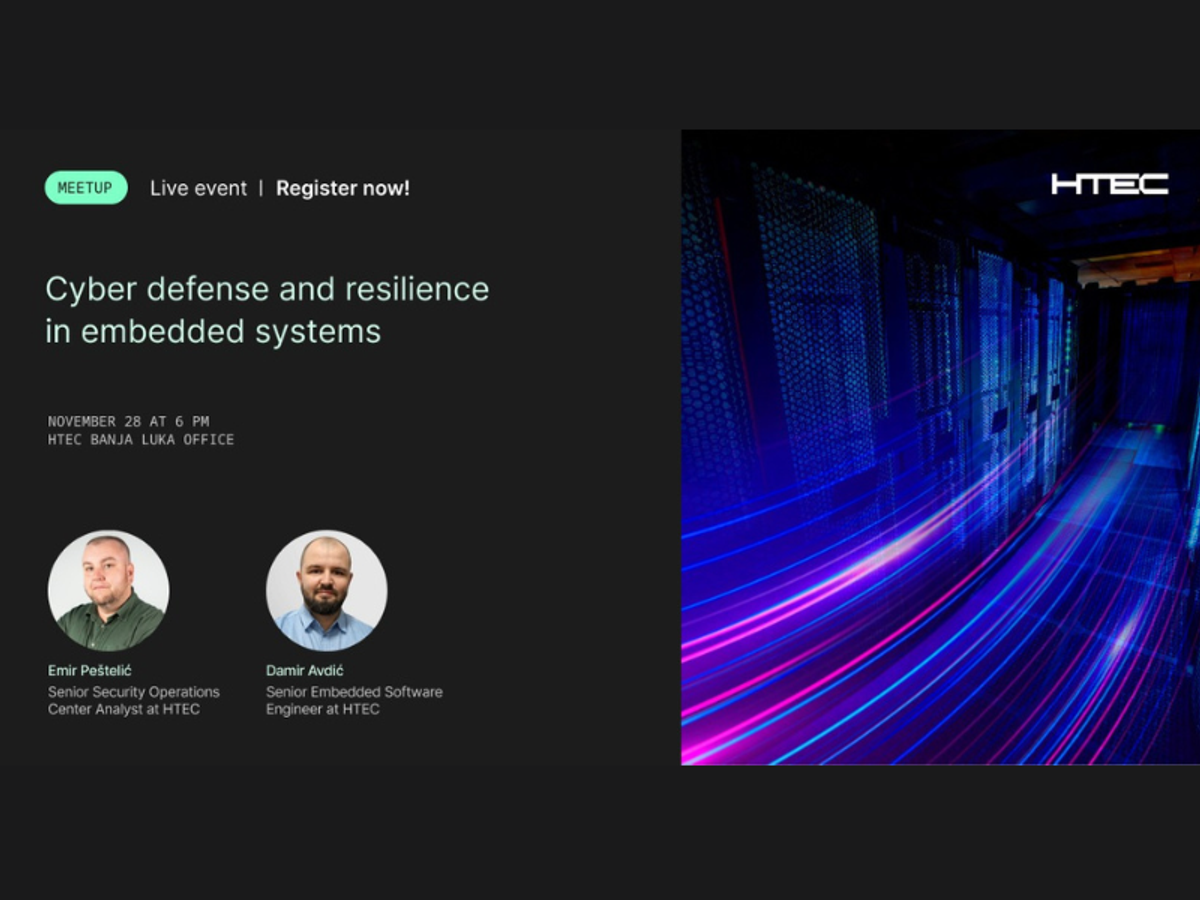Open Damir Avdić's round profile photo

[x=326, y=591]
